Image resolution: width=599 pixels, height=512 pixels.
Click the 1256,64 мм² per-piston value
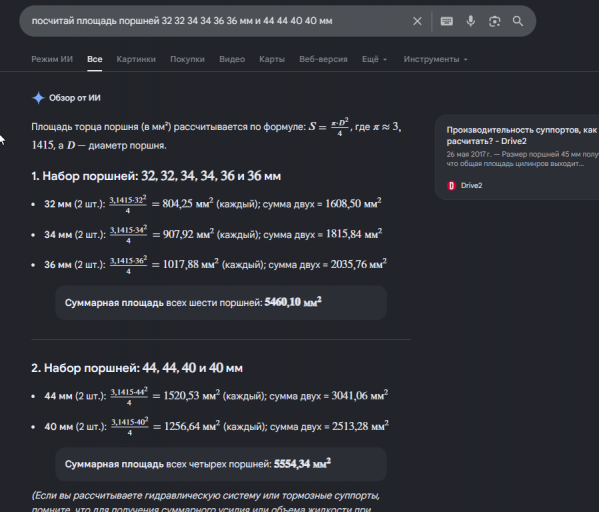[192, 426]
